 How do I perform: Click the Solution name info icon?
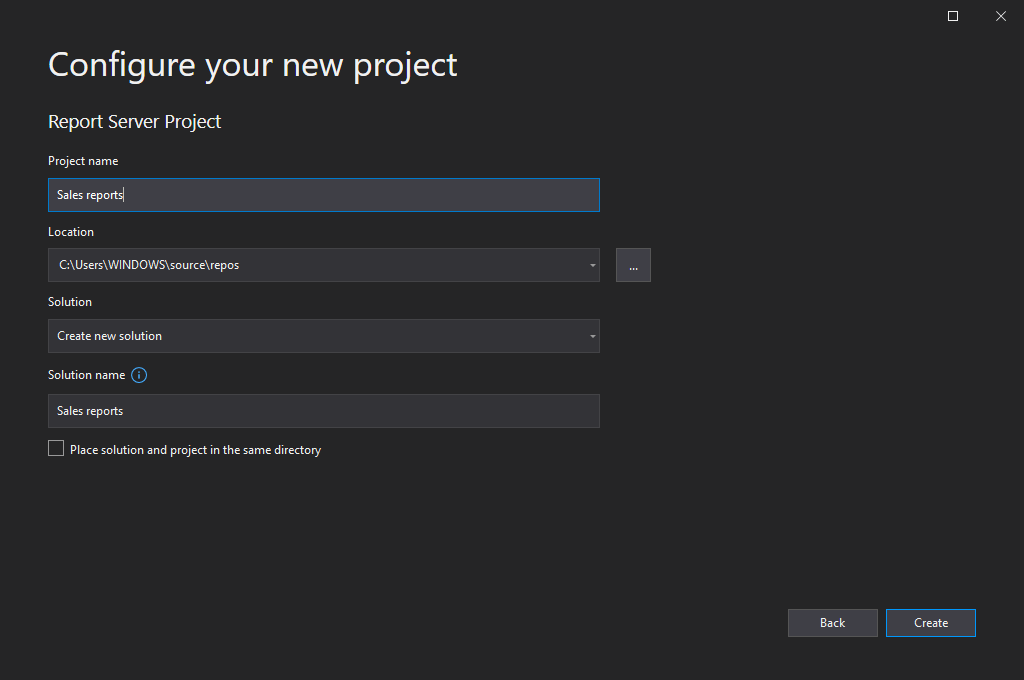point(139,375)
